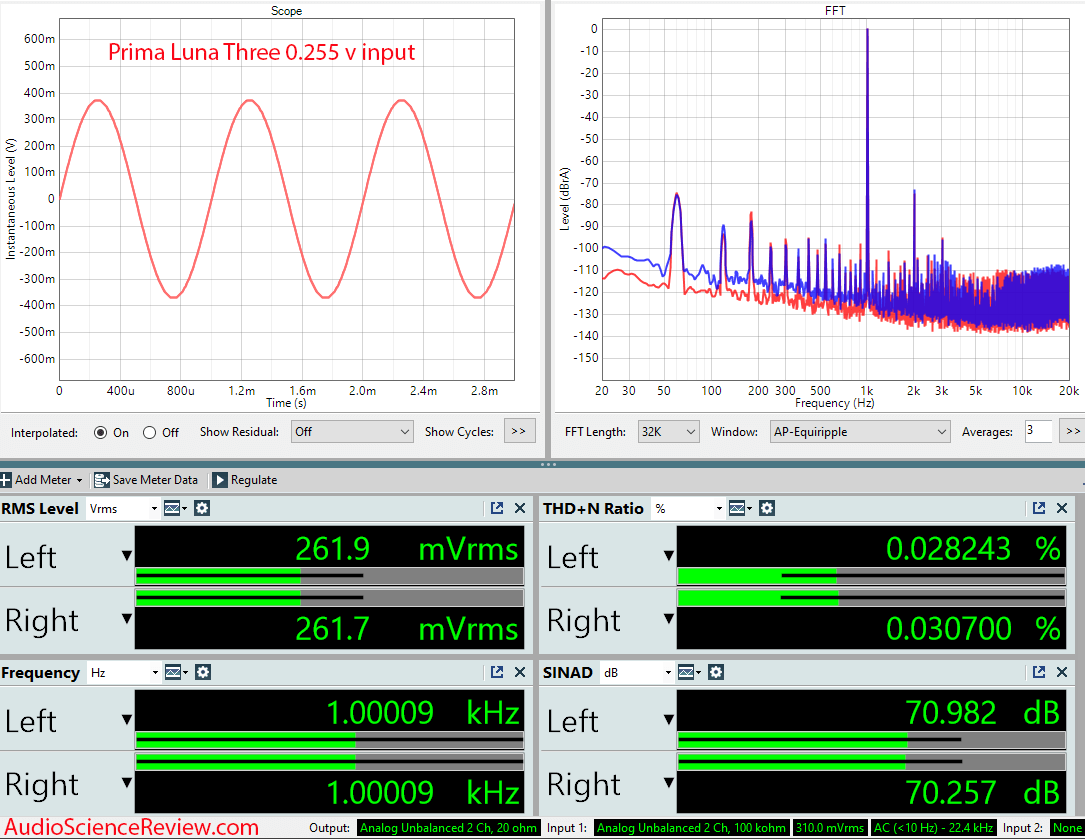Viewport: 1085px width, 839px height.
Task: Open SINAD meter graph view icon
Action: click(686, 672)
